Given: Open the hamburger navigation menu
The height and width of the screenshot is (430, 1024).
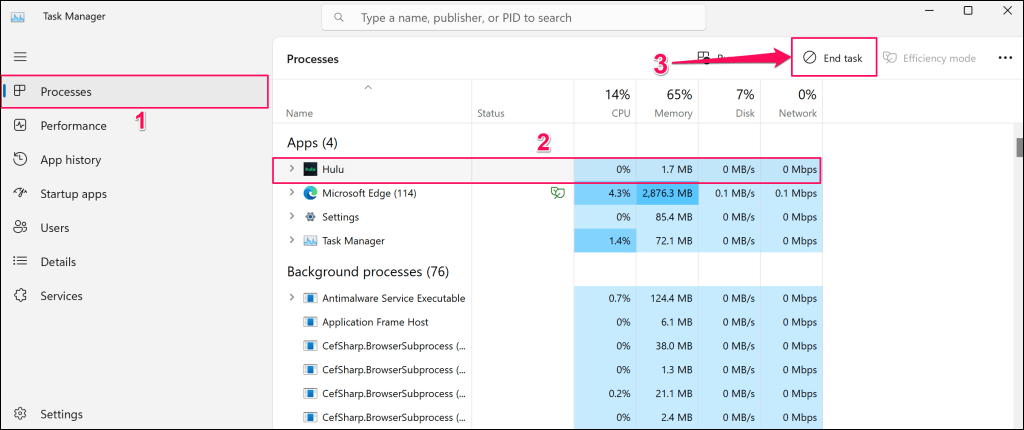Looking at the screenshot, I should click(20, 57).
